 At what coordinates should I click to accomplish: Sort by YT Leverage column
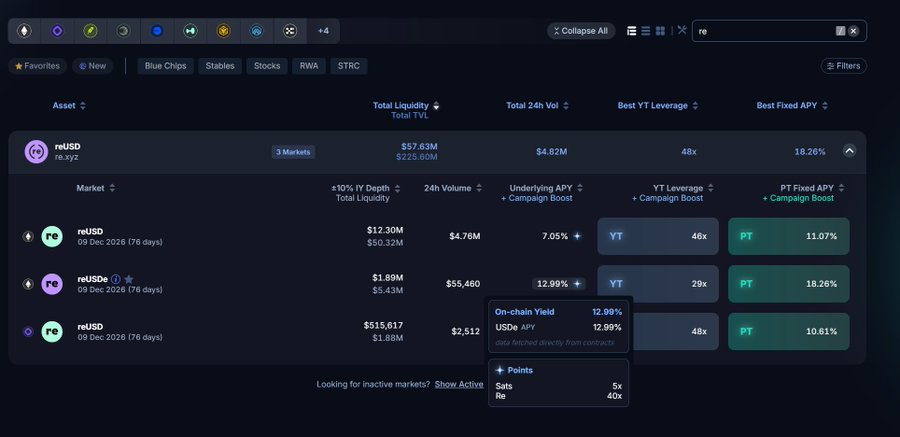point(683,188)
